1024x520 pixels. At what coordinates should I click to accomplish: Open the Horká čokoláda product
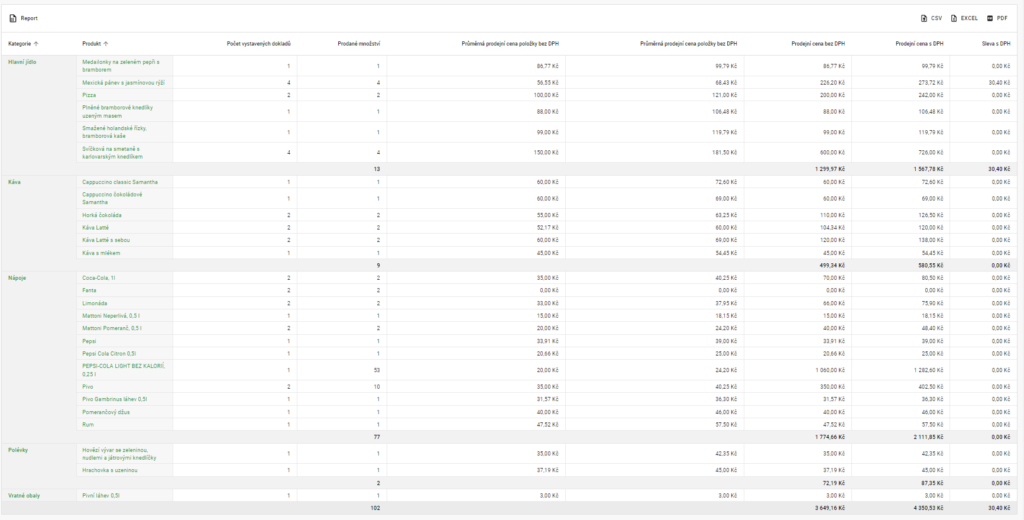[x=101, y=215]
